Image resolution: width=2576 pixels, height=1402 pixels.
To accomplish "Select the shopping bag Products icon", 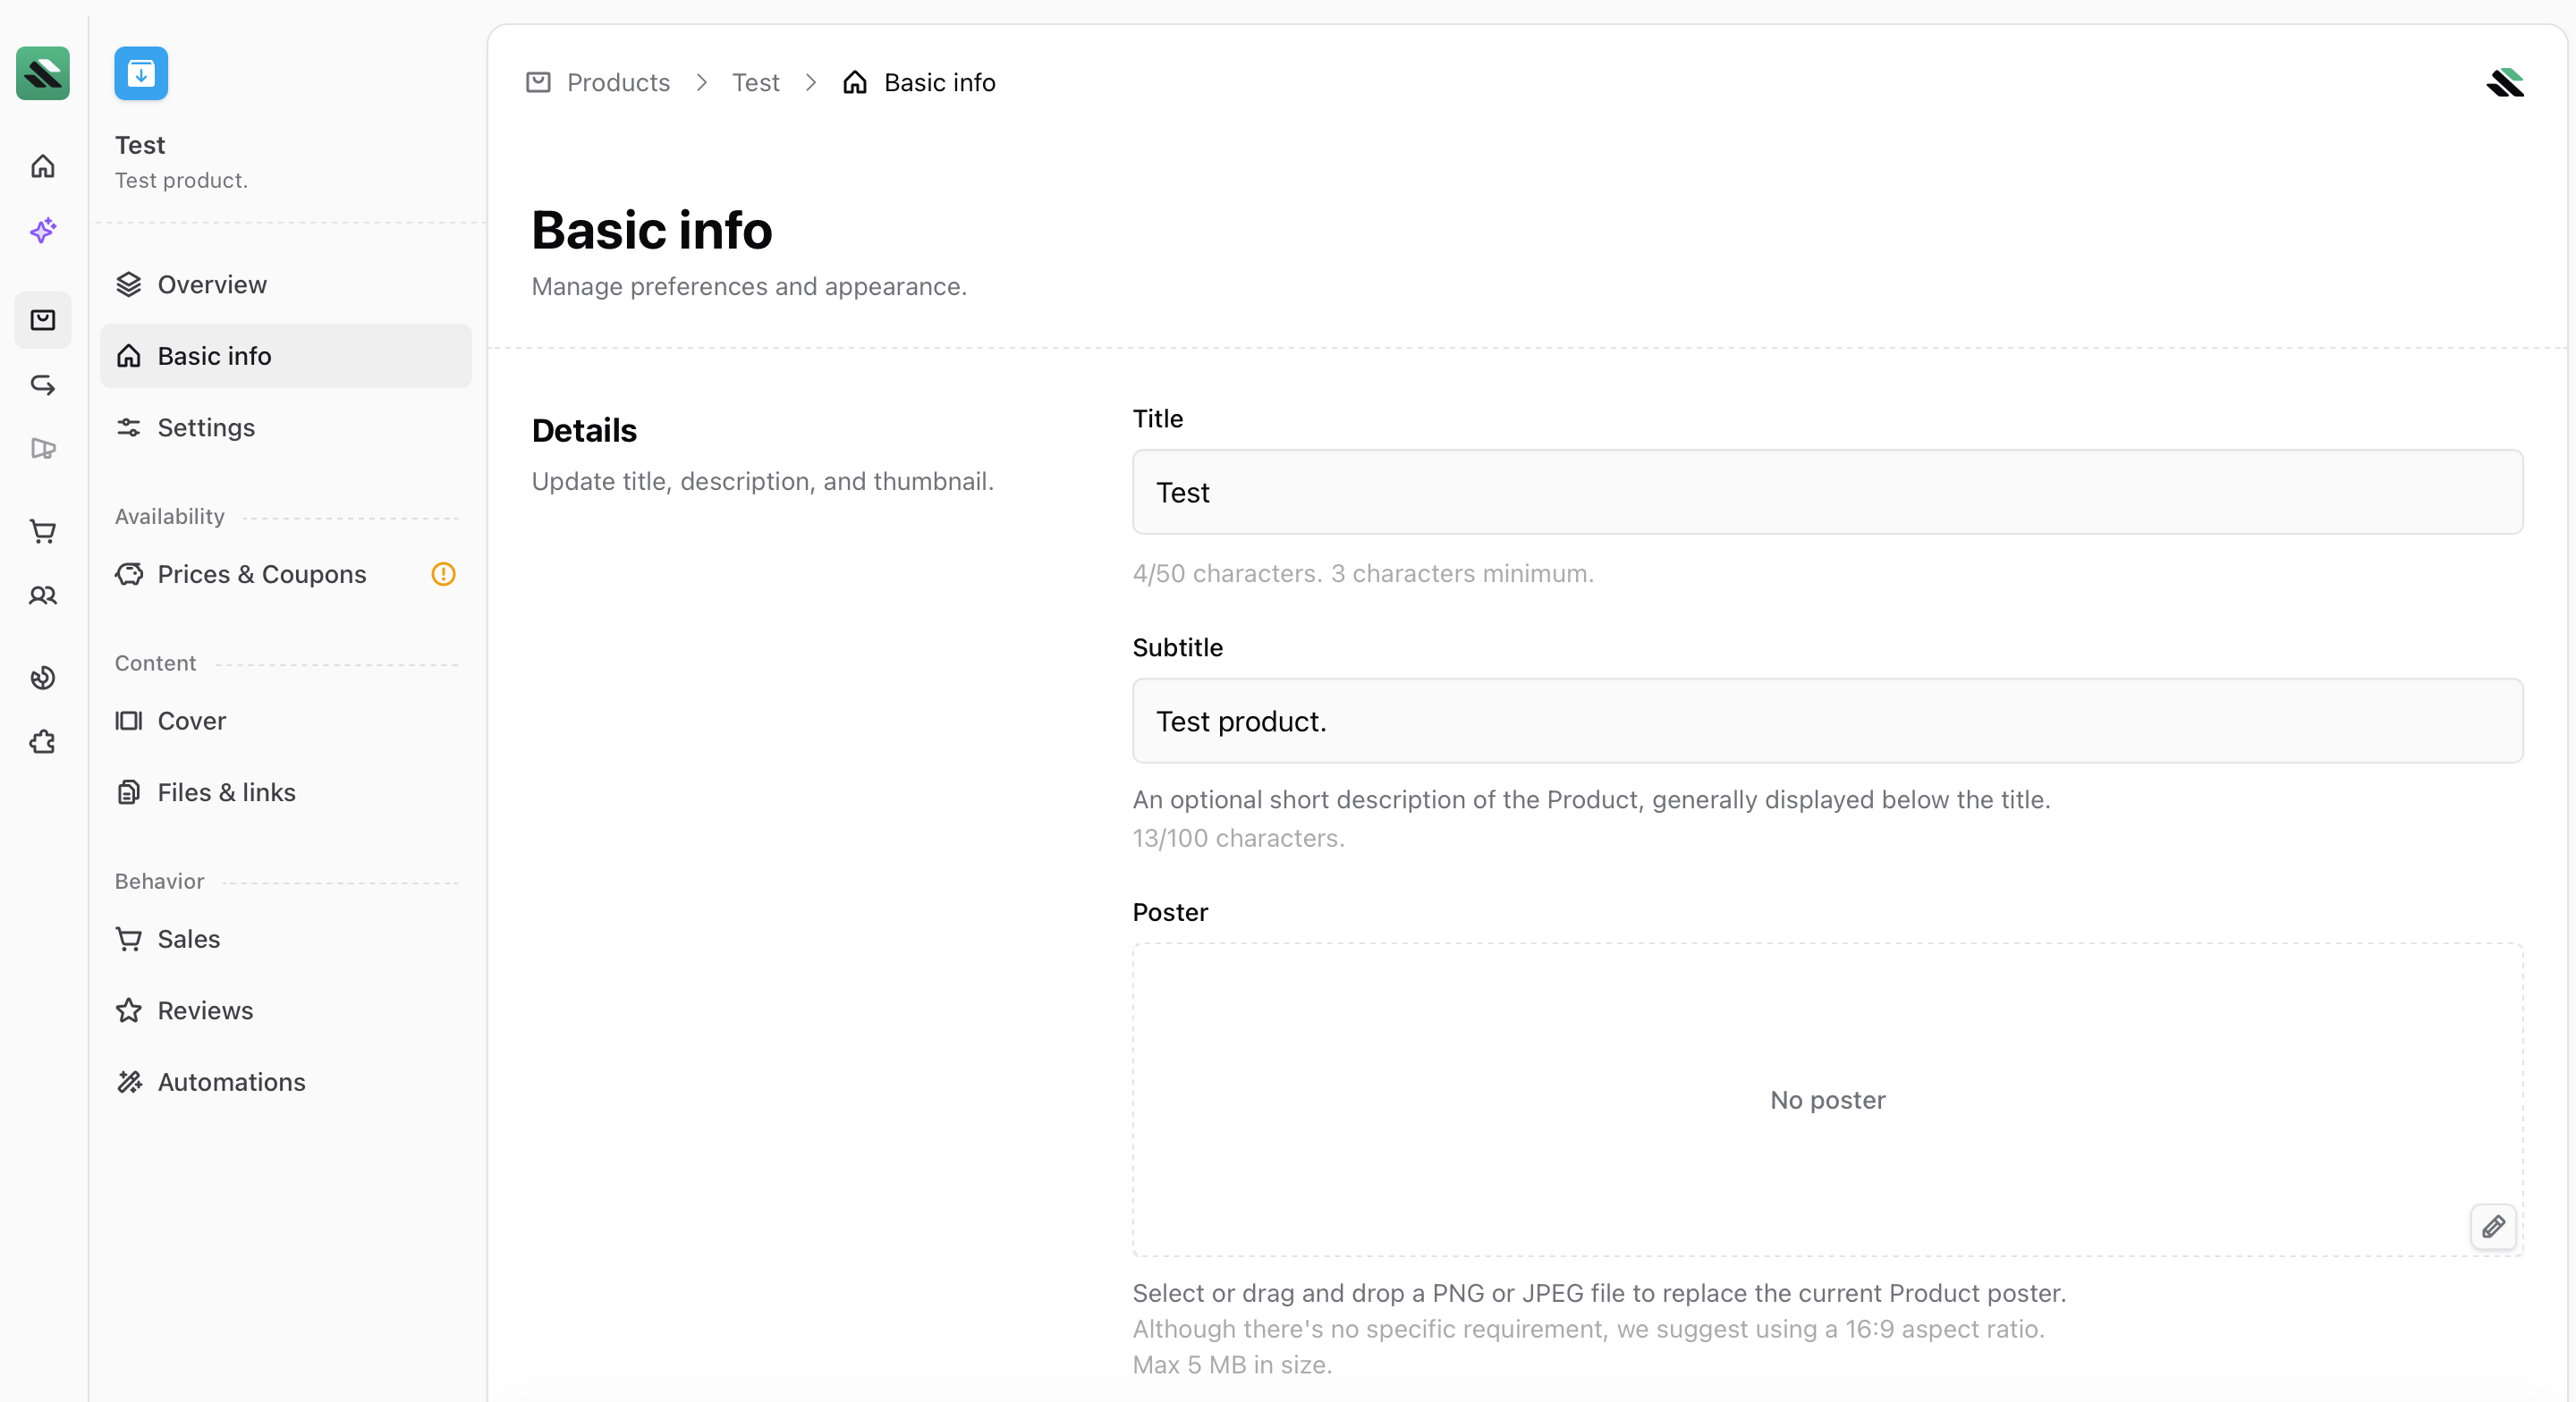I will [x=43, y=319].
